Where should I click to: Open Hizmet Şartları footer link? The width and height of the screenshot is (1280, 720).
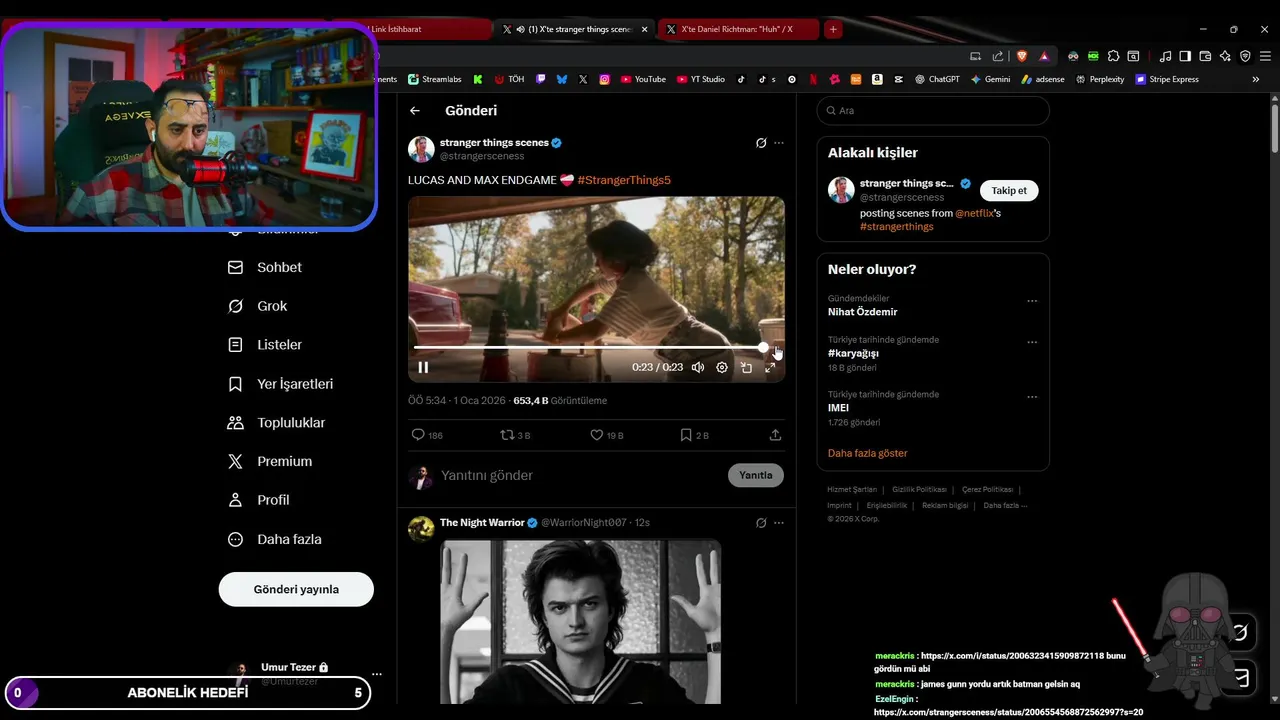click(x=852, y=490)
